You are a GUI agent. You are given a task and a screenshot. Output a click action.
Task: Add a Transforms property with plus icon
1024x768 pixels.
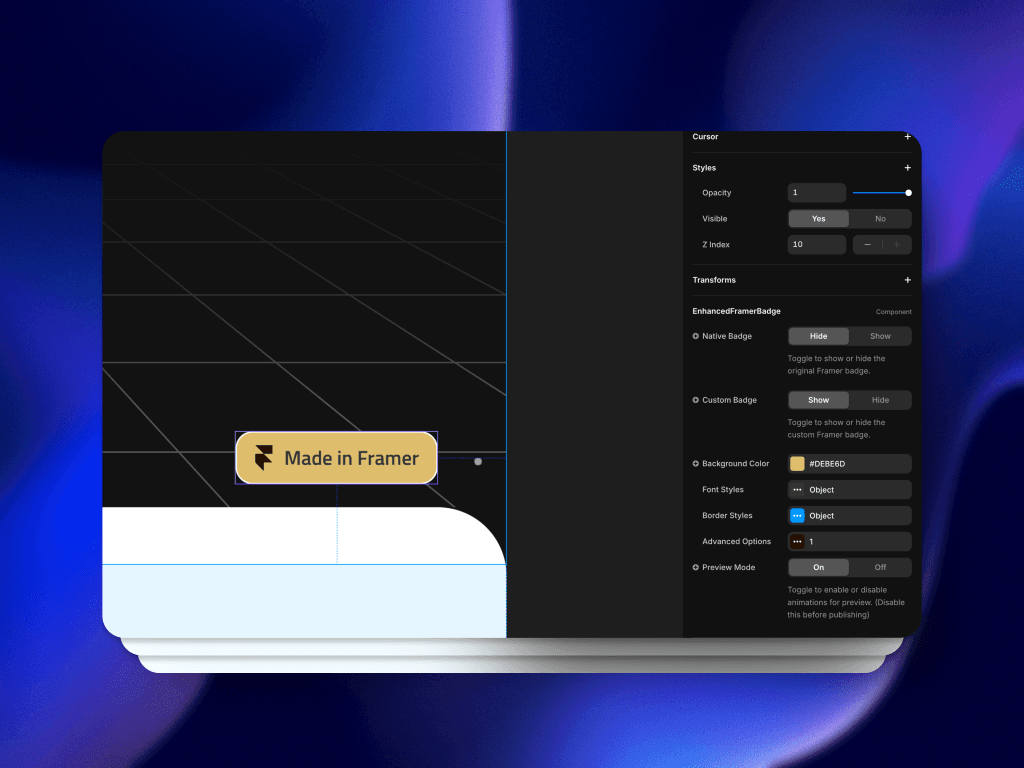click(907, 280)
